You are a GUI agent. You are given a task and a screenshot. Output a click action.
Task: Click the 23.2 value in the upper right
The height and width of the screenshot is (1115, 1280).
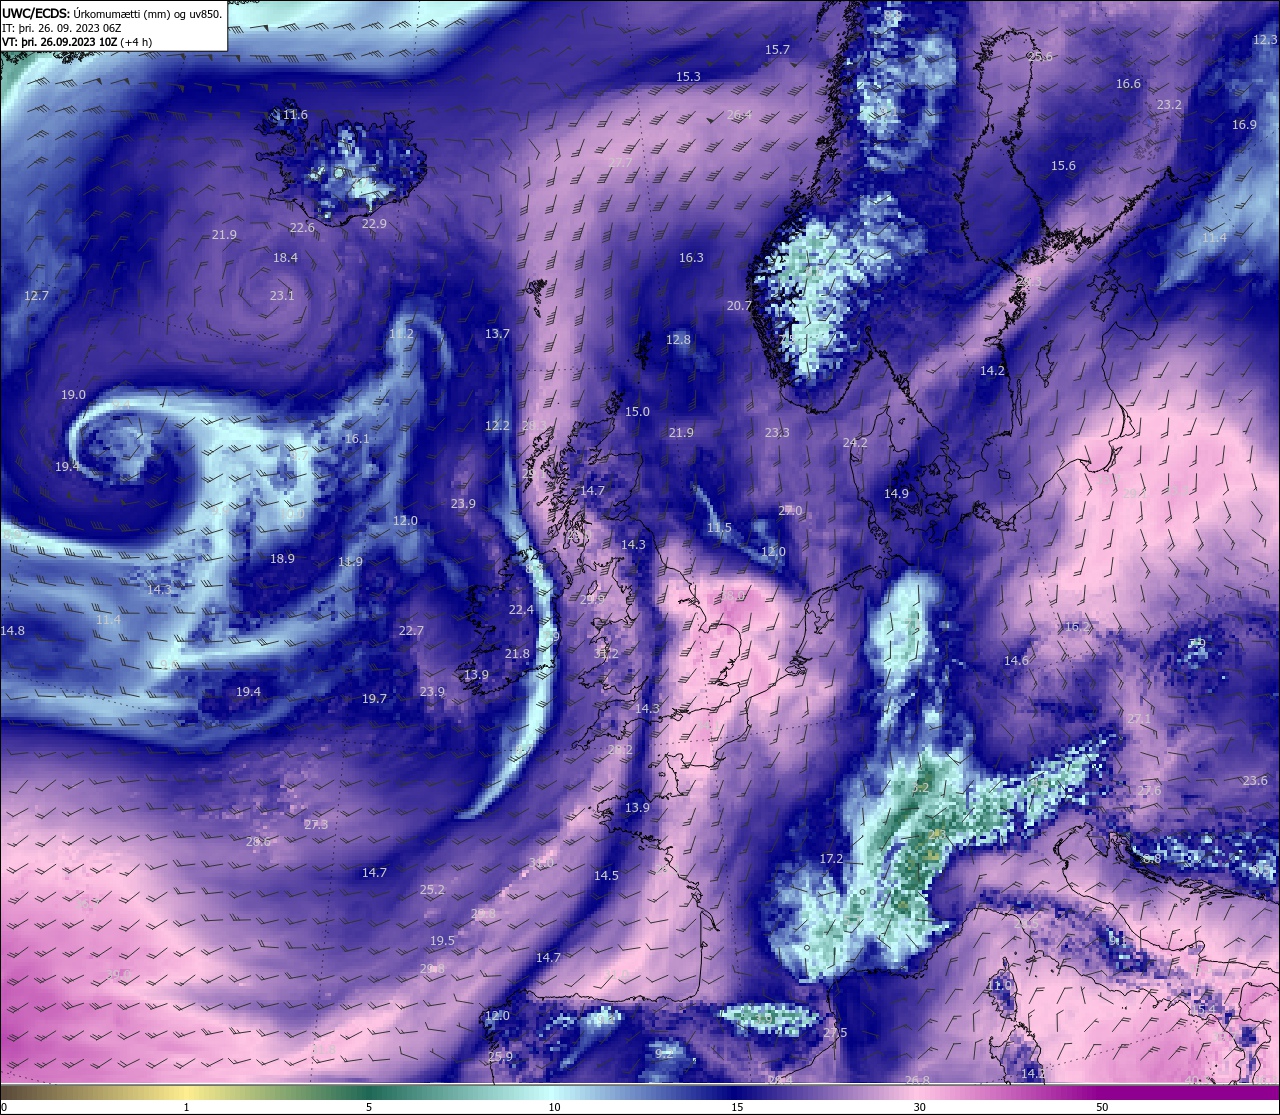pyautogui.click(x=1169, y=105)
